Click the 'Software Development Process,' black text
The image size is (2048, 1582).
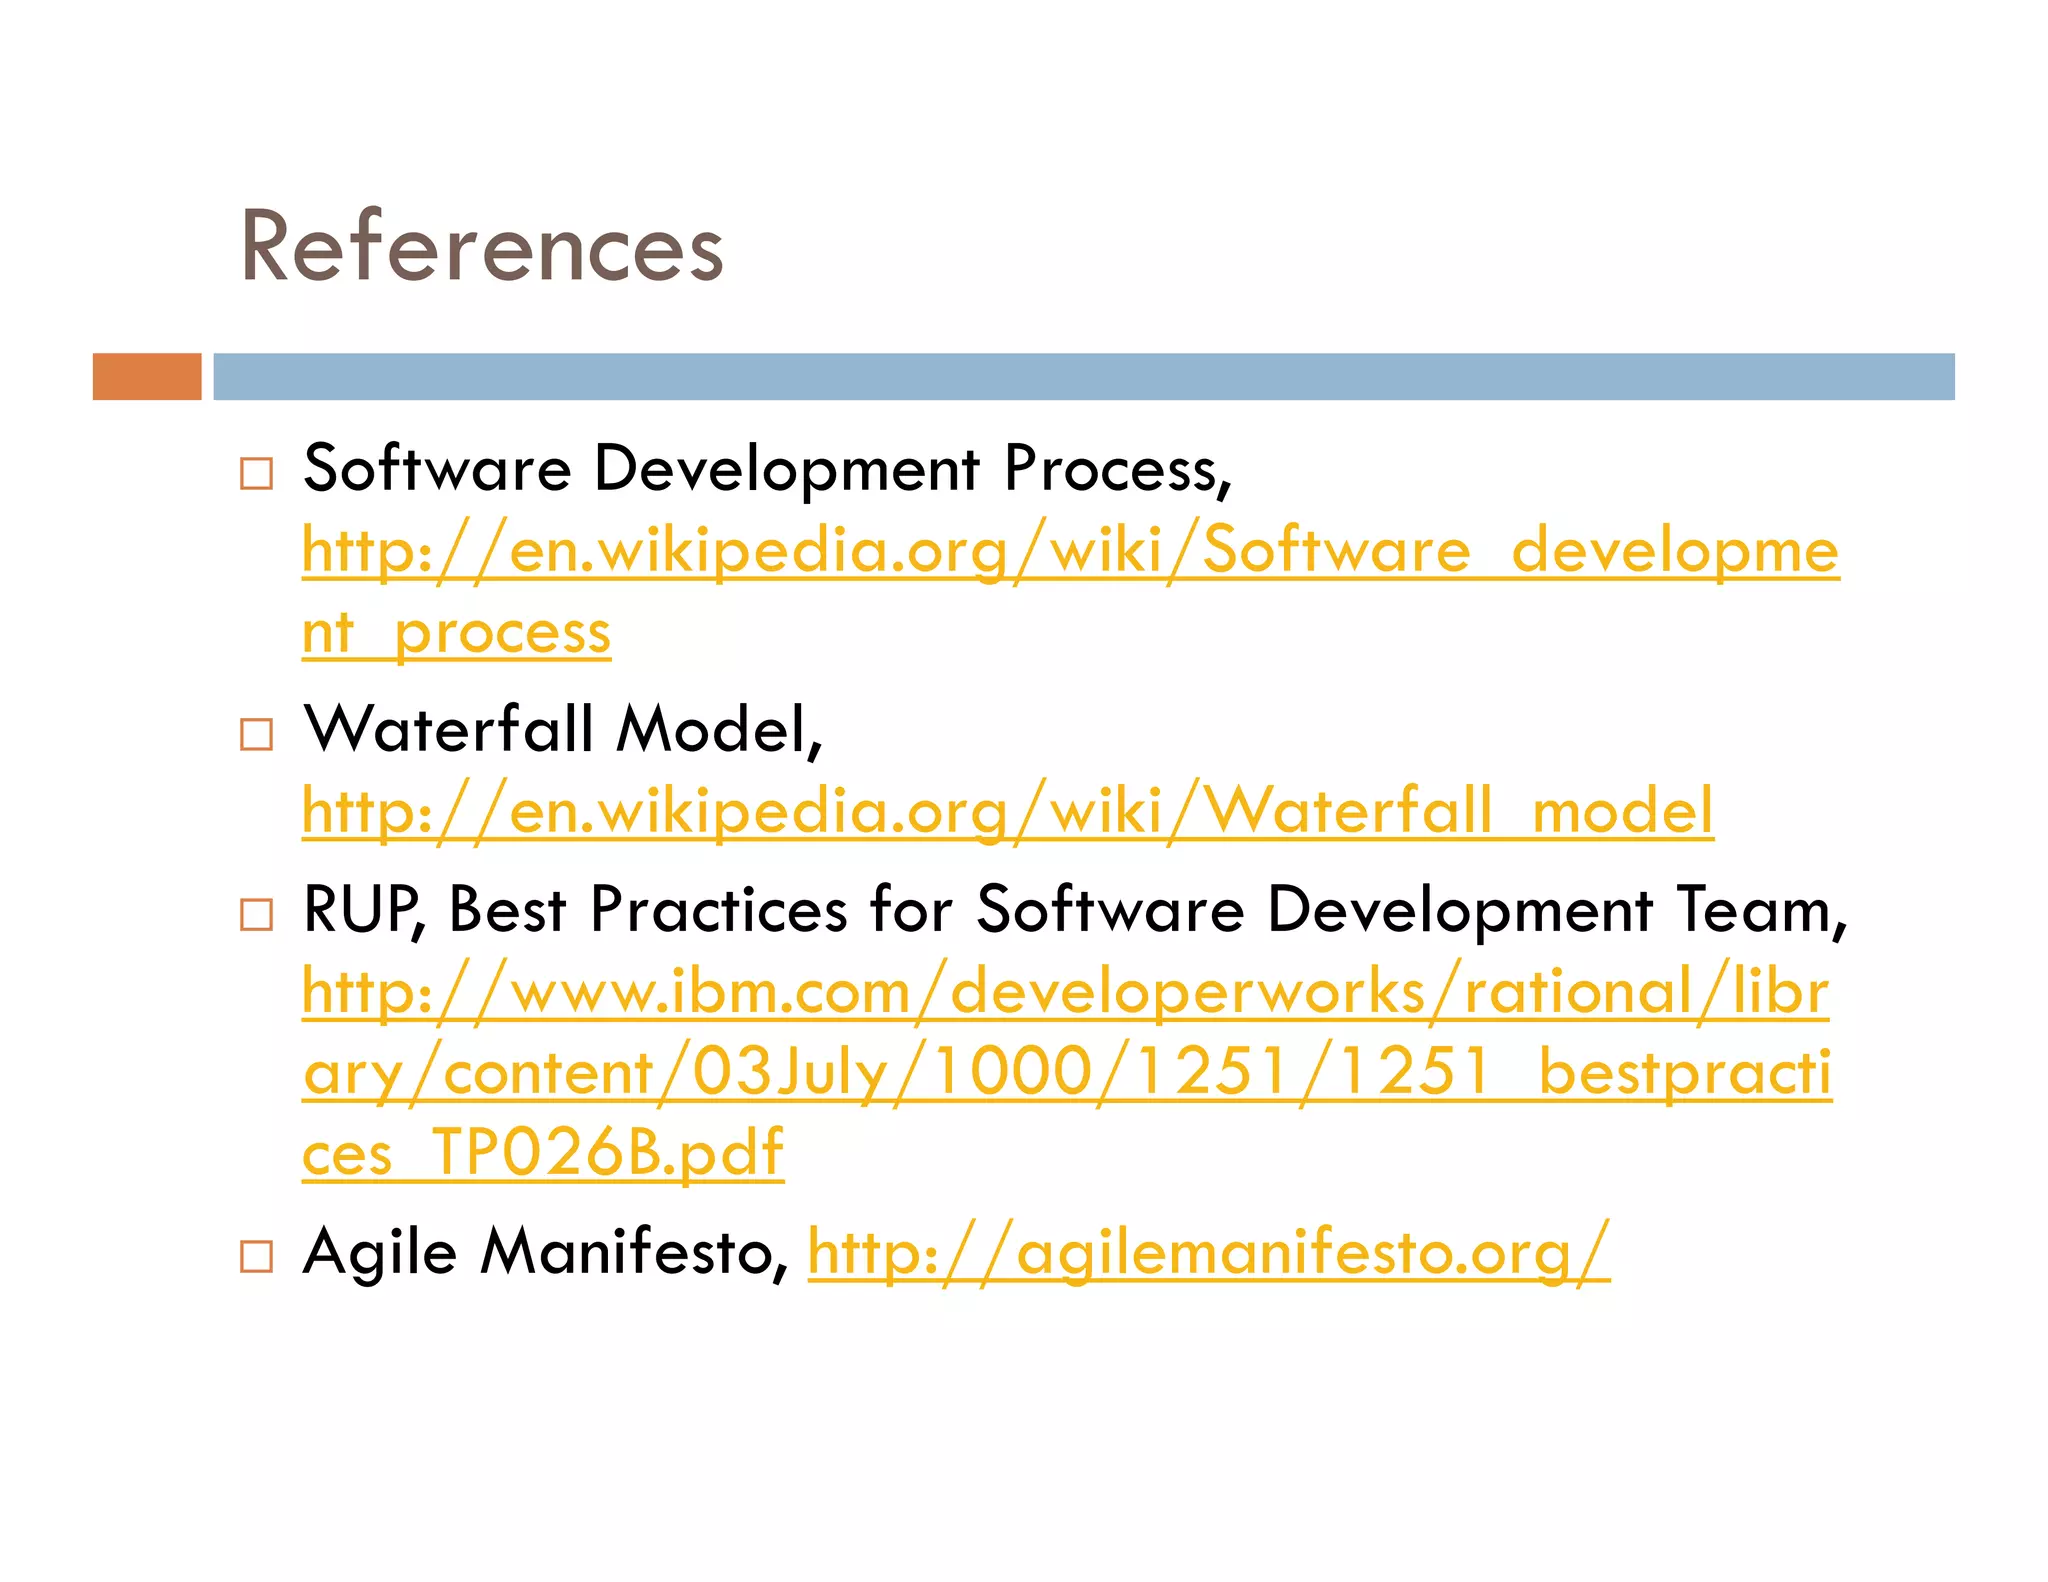pos(767,468)
